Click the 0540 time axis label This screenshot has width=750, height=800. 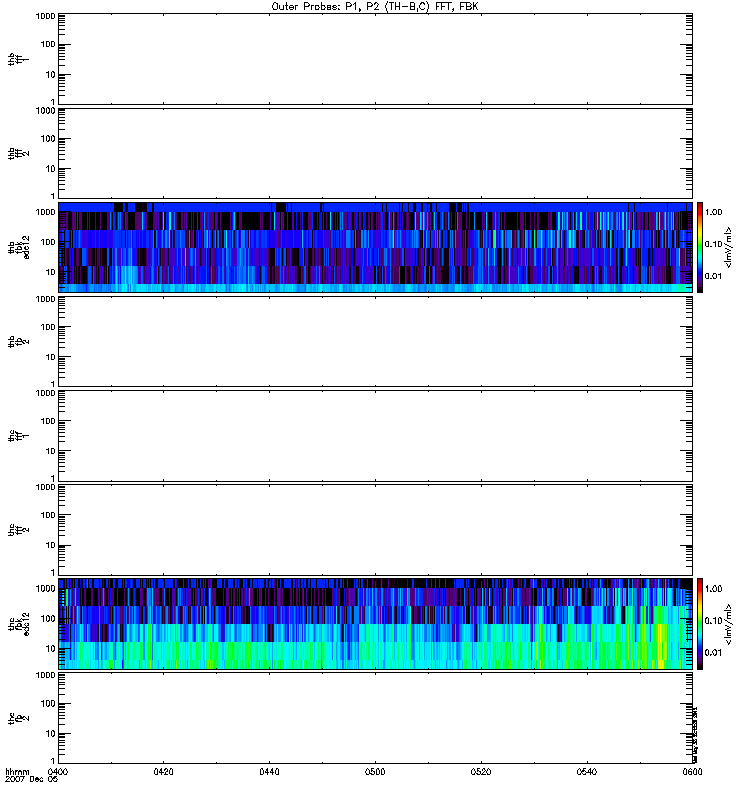(587, 772)
